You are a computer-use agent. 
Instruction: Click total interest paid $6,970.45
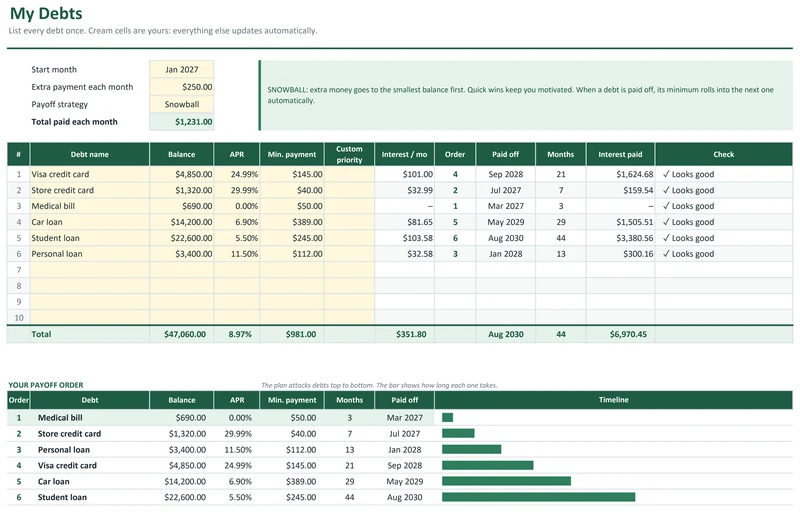620,334
